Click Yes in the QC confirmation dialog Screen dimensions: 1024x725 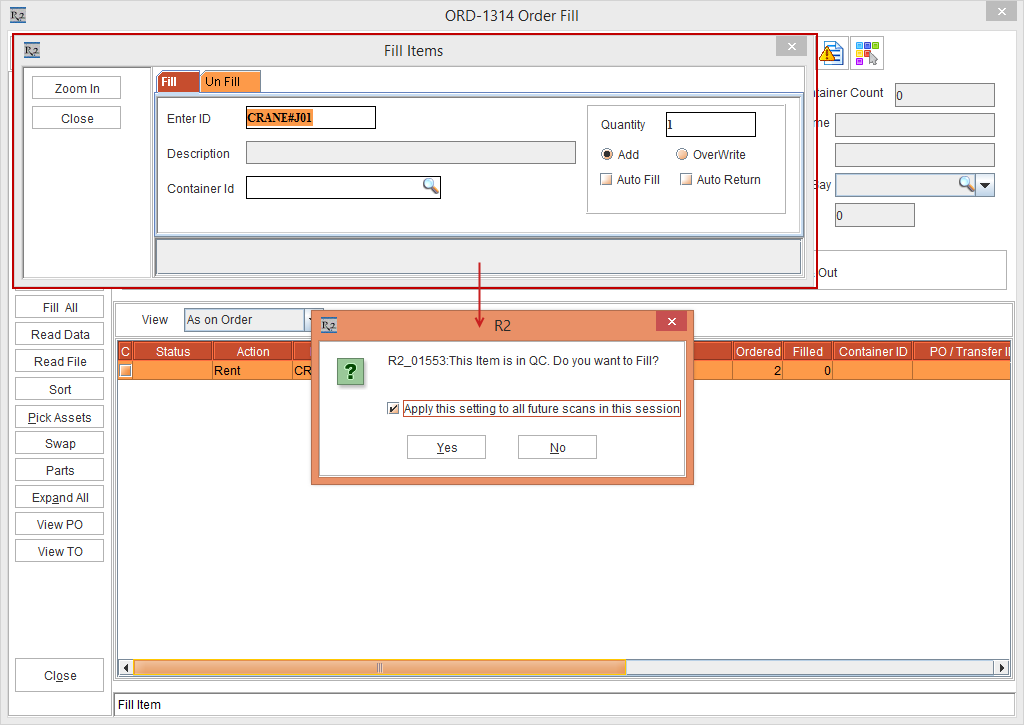(x=446, y=448)
